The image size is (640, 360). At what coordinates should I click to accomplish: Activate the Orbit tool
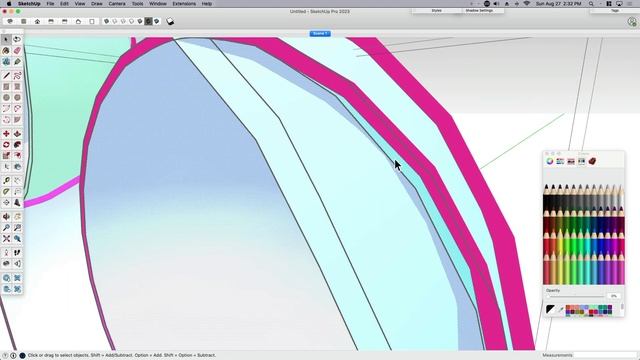click(x=6, y=217)
